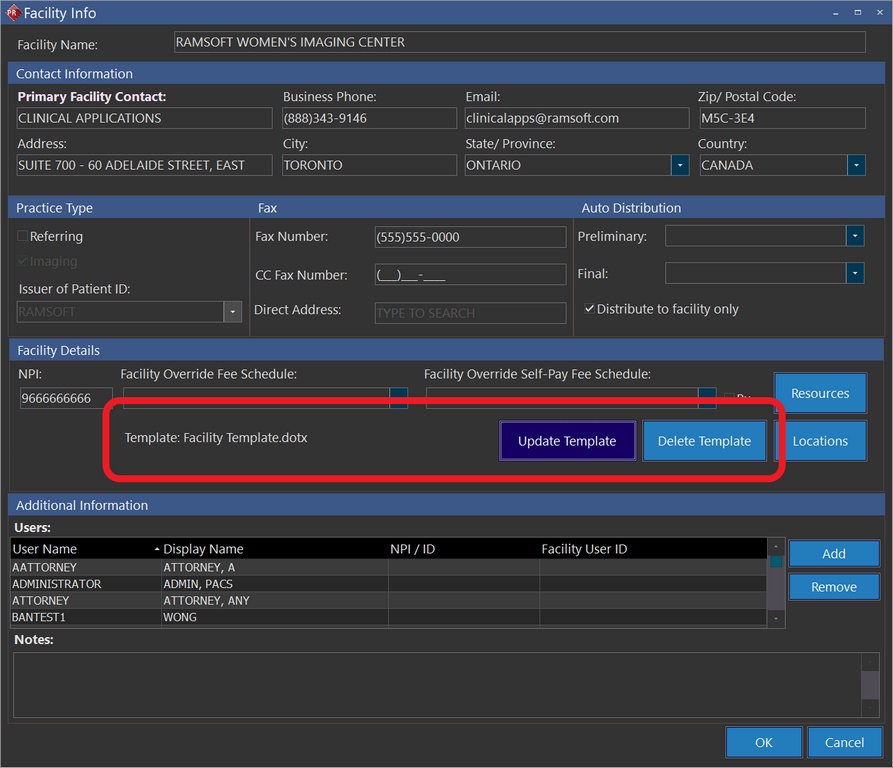Click the Facility Info app icon in title bar
The width and height of the screenshot is (893, 768).
[12, 13]
